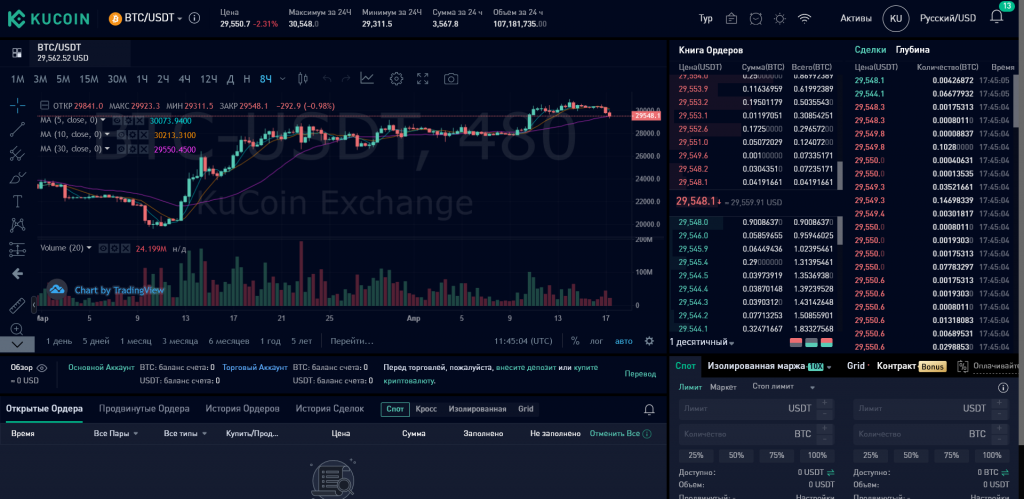Viewport: 1024px width, 499px height.
Task: Toggle log scale (лог) on chart
Action: 596,341
